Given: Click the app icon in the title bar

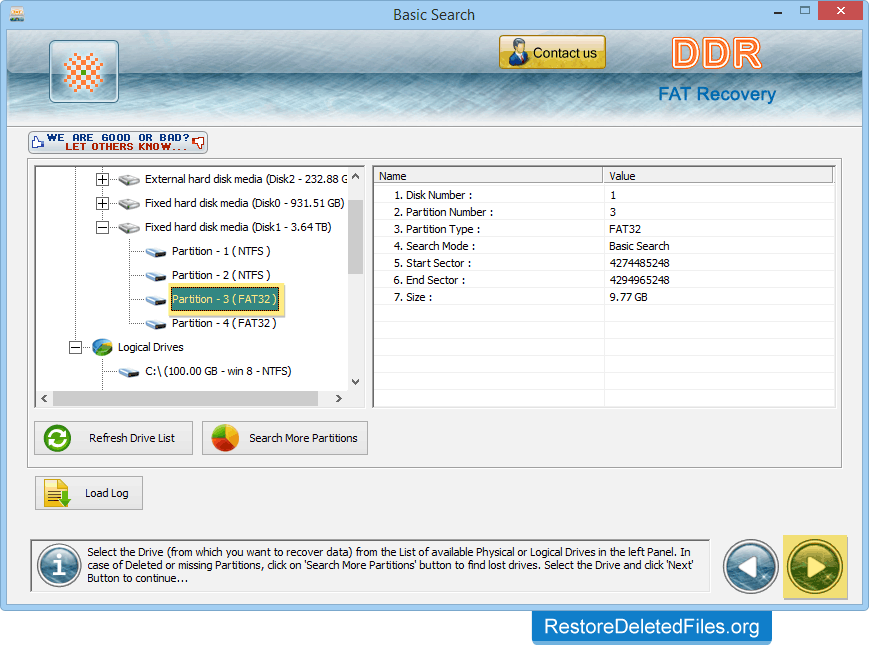Looking at the screenshot, I should (x=17, y=14).
